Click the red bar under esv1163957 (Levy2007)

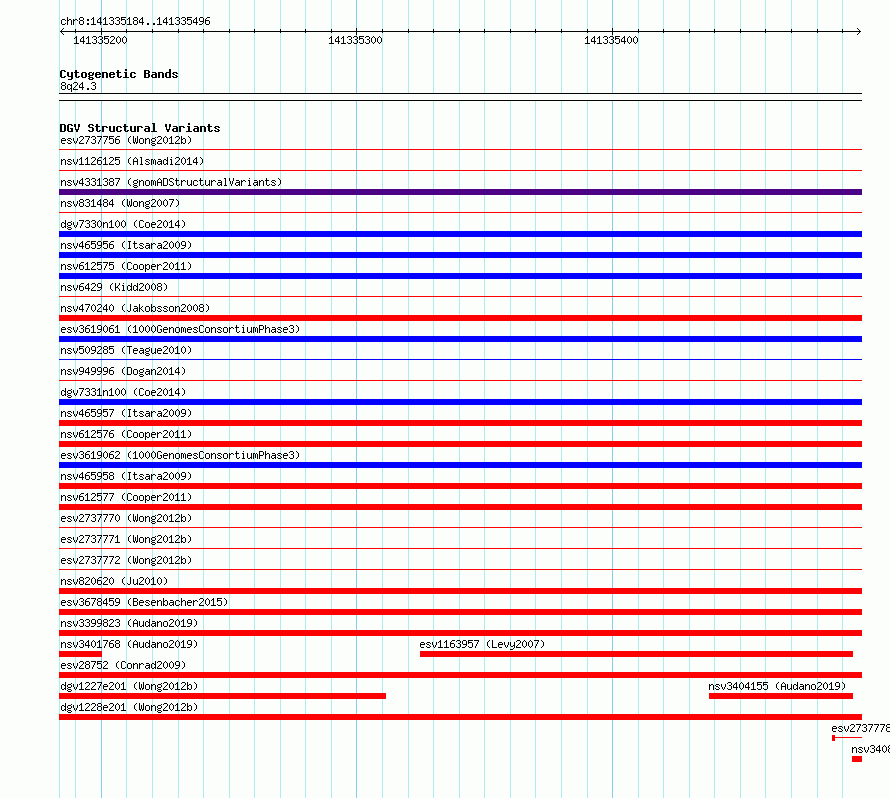[636, 654]
